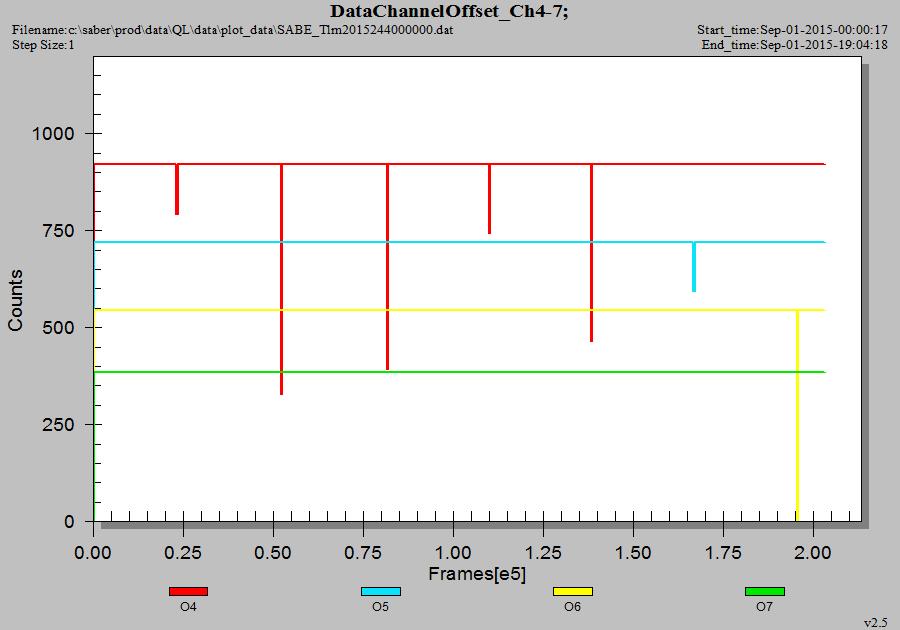Click the red O4 legend swatch
The width and height of the screenshot is (900, 630).
(188, 592)
